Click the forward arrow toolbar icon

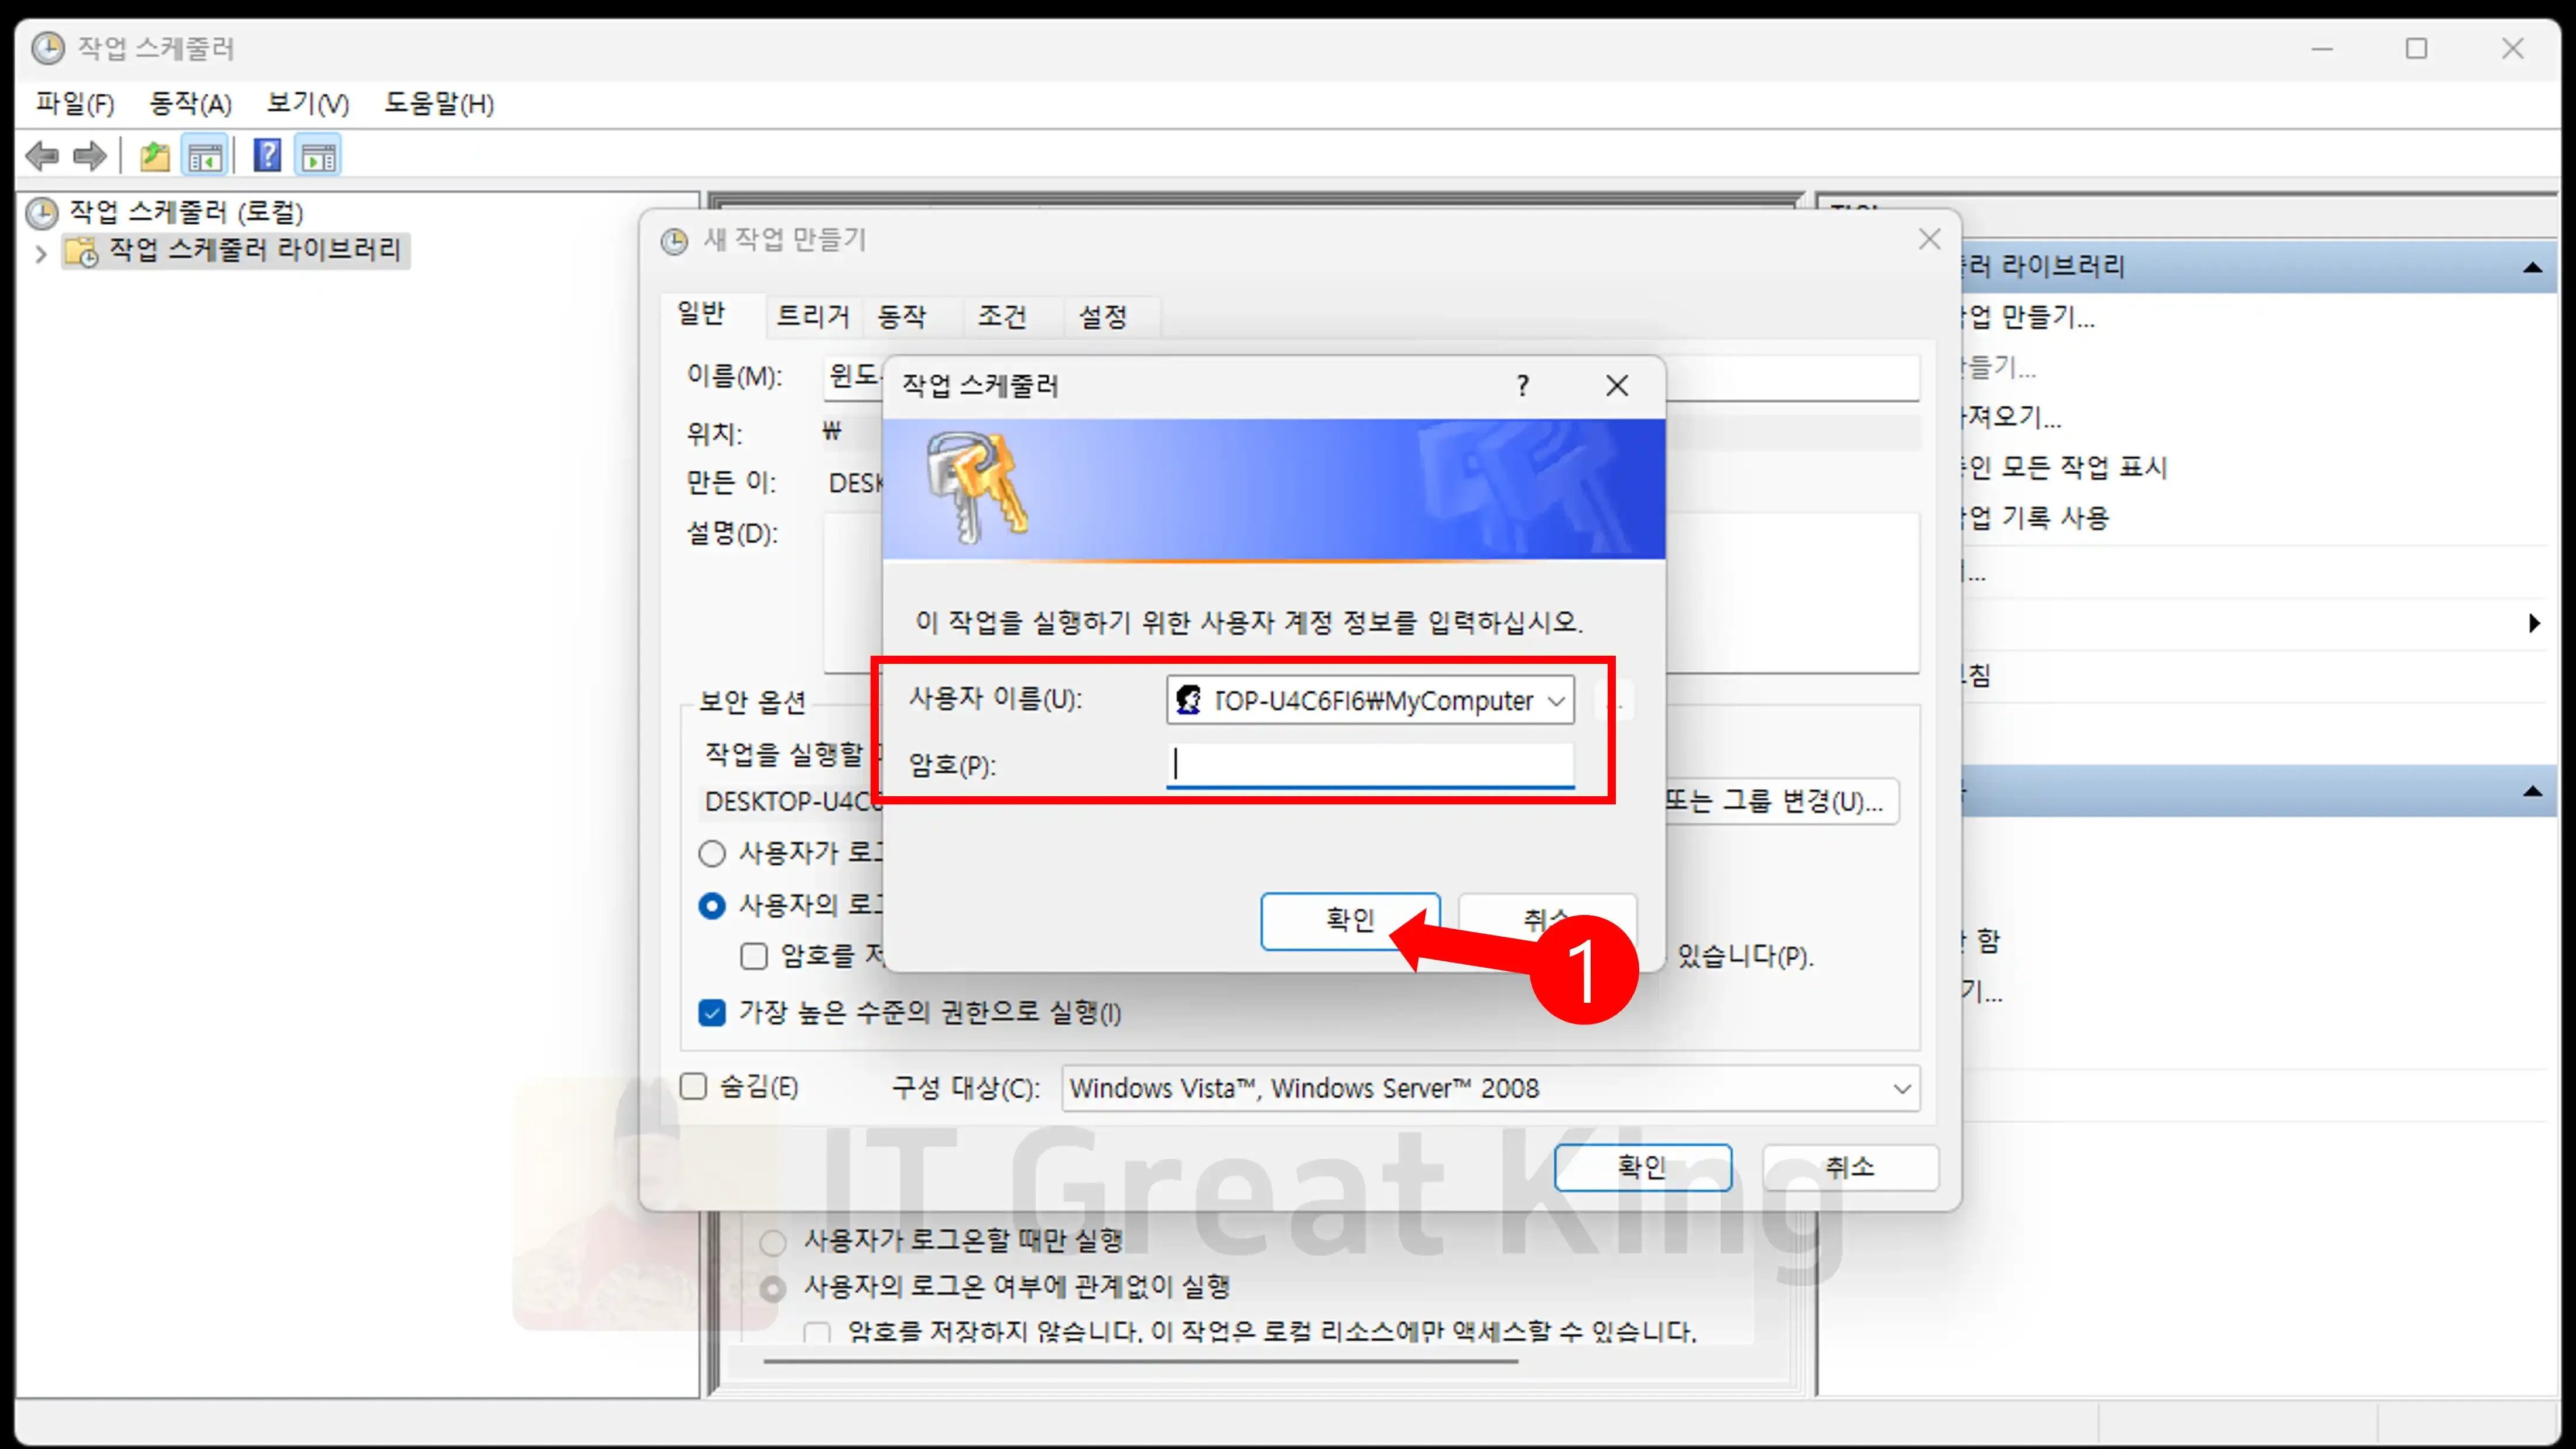click(x=90, y=156)
